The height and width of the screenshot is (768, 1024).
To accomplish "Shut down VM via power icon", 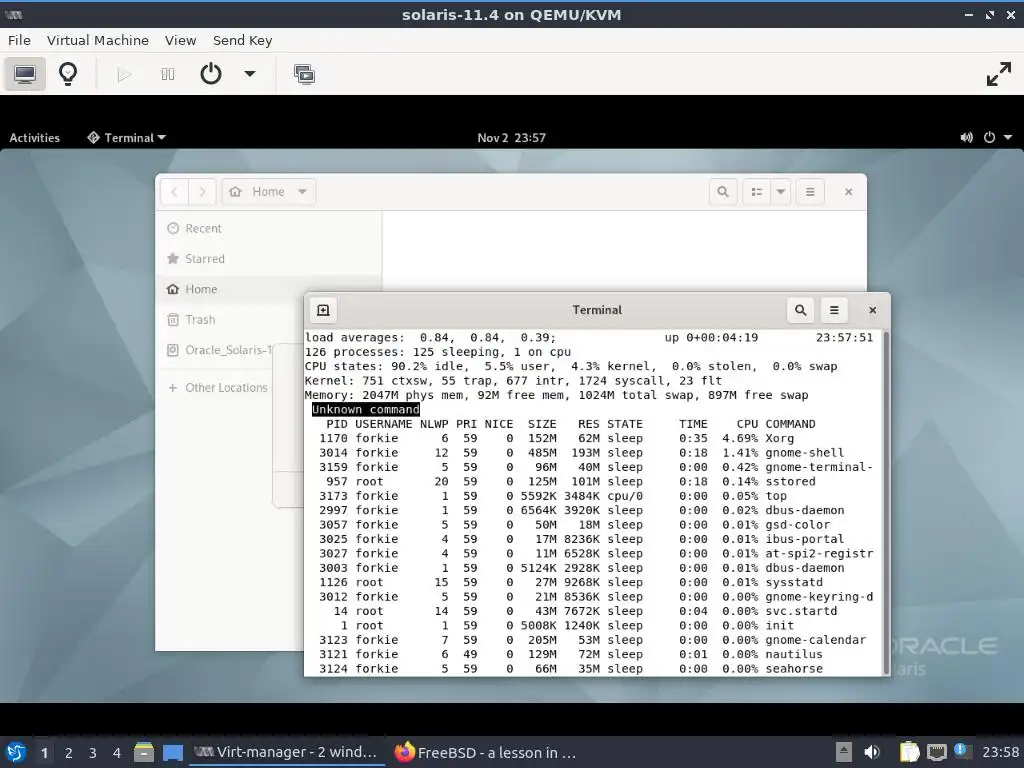I will (210, 74).
